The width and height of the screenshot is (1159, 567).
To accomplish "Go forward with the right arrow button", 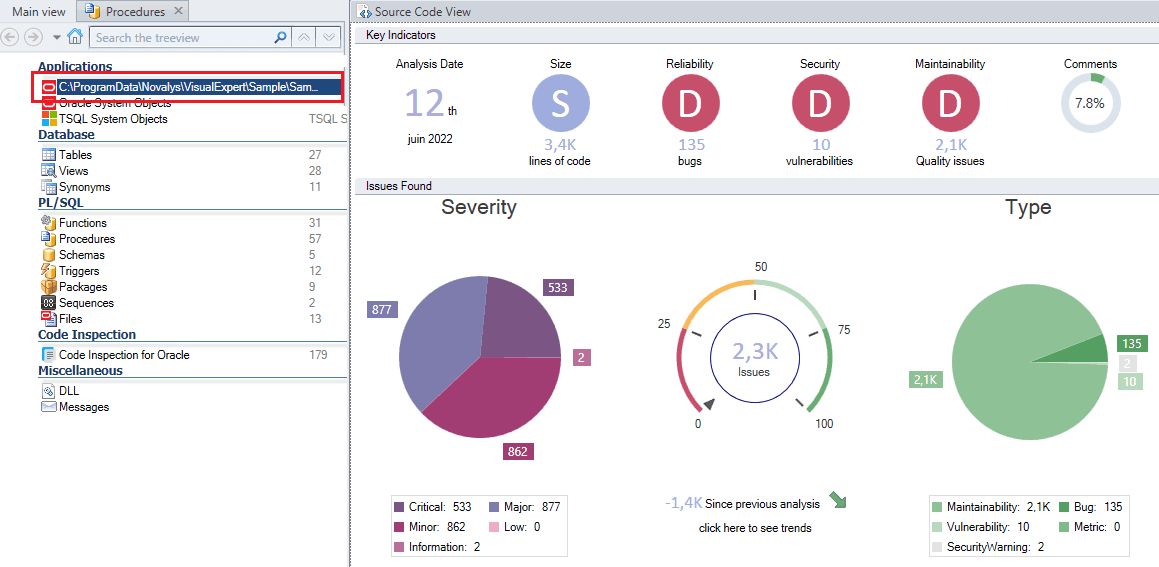I will [33, 37].
